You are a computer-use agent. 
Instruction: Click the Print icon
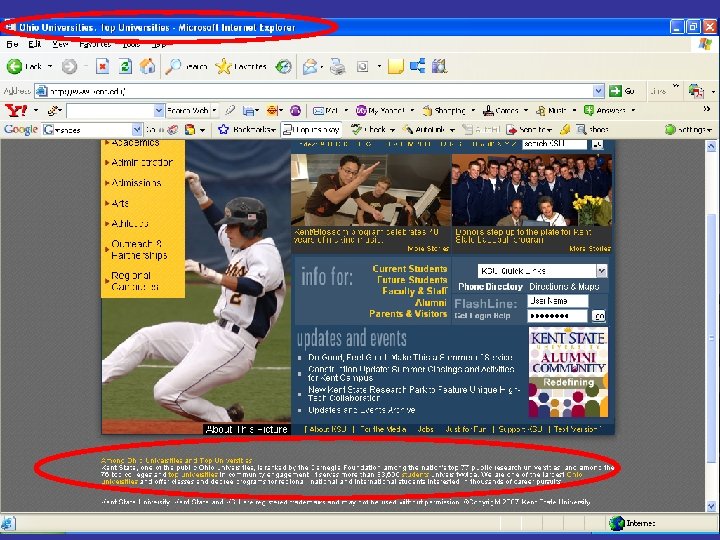pos(338,67)
